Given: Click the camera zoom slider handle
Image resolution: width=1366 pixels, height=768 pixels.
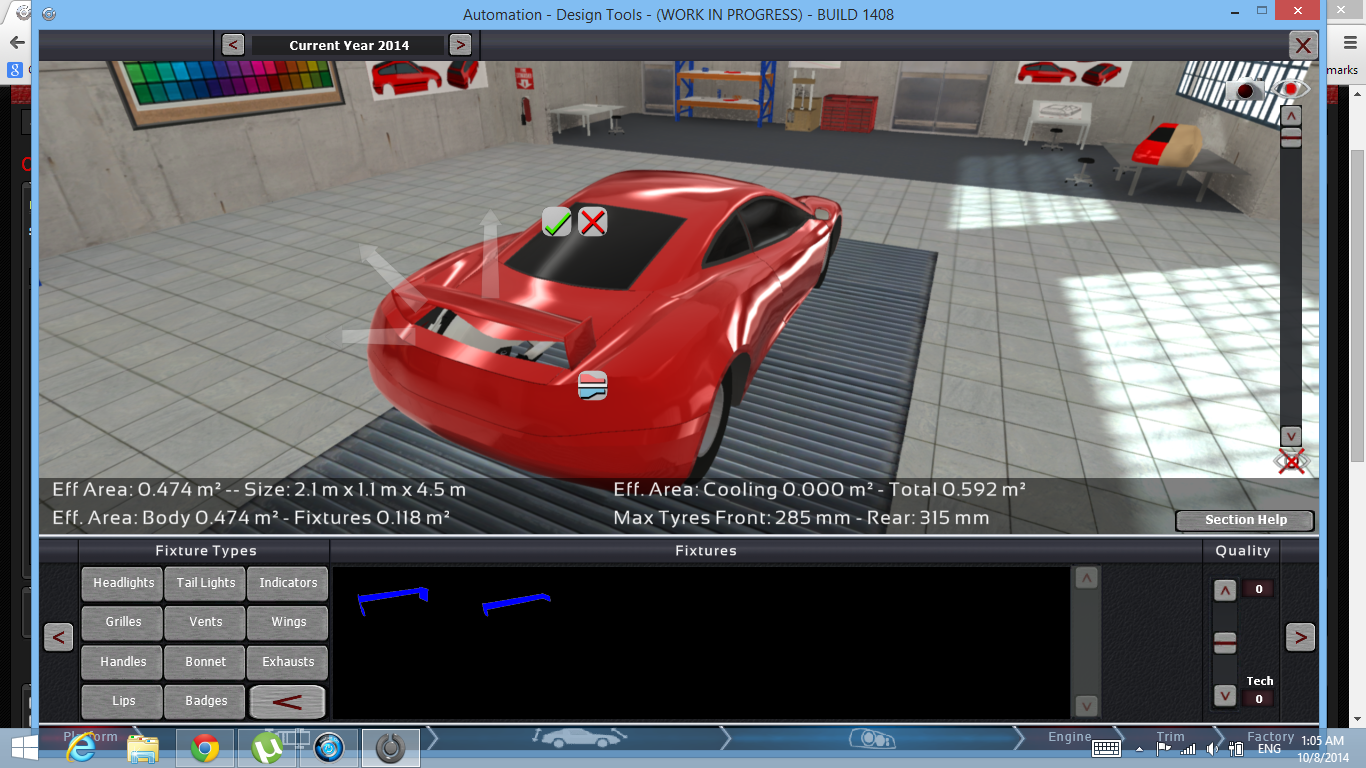Looking at the screenshot, I should click(1291, 138).
